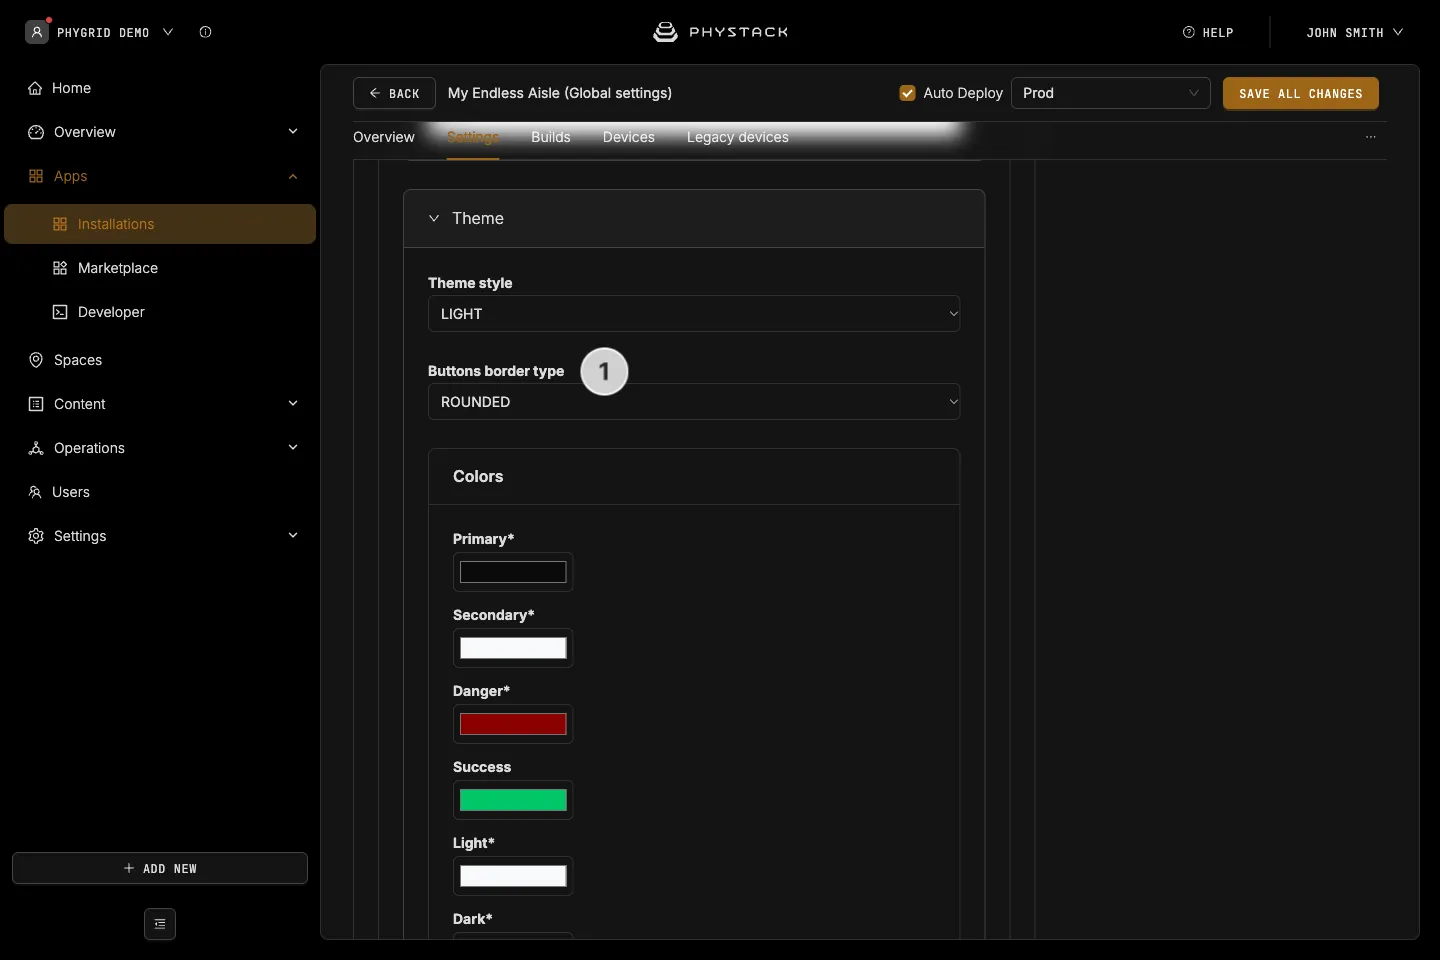
Task: Toggle the Auto Deploy checkbox
Action: point(908,93)
